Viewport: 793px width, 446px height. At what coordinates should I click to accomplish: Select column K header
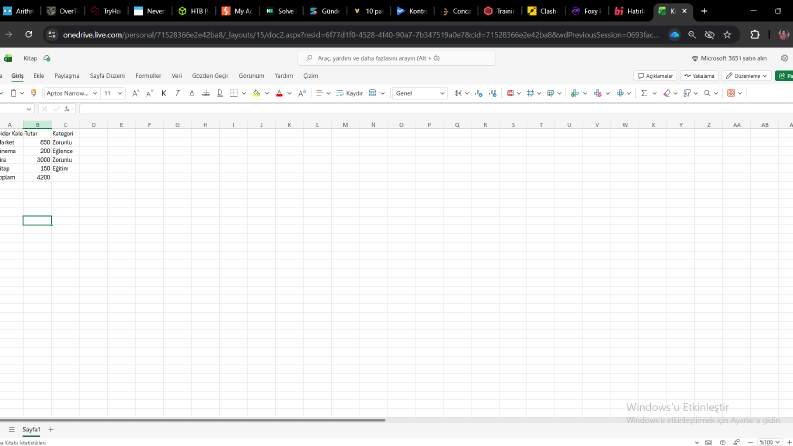tap(289, 125)
